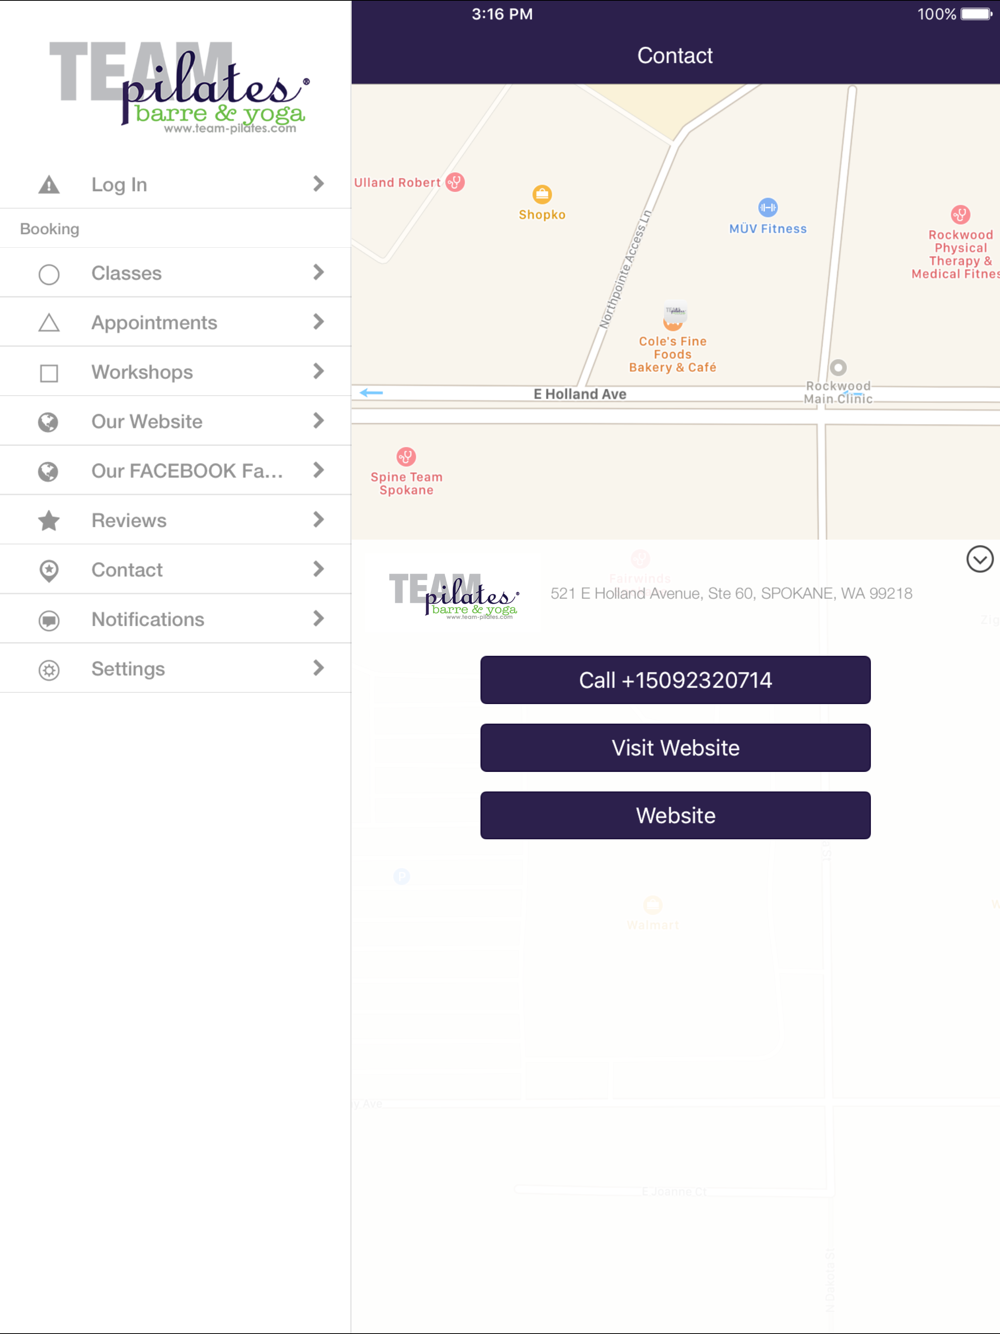
Task: Open the Settings menu item
Action: (x=175, y=669)
